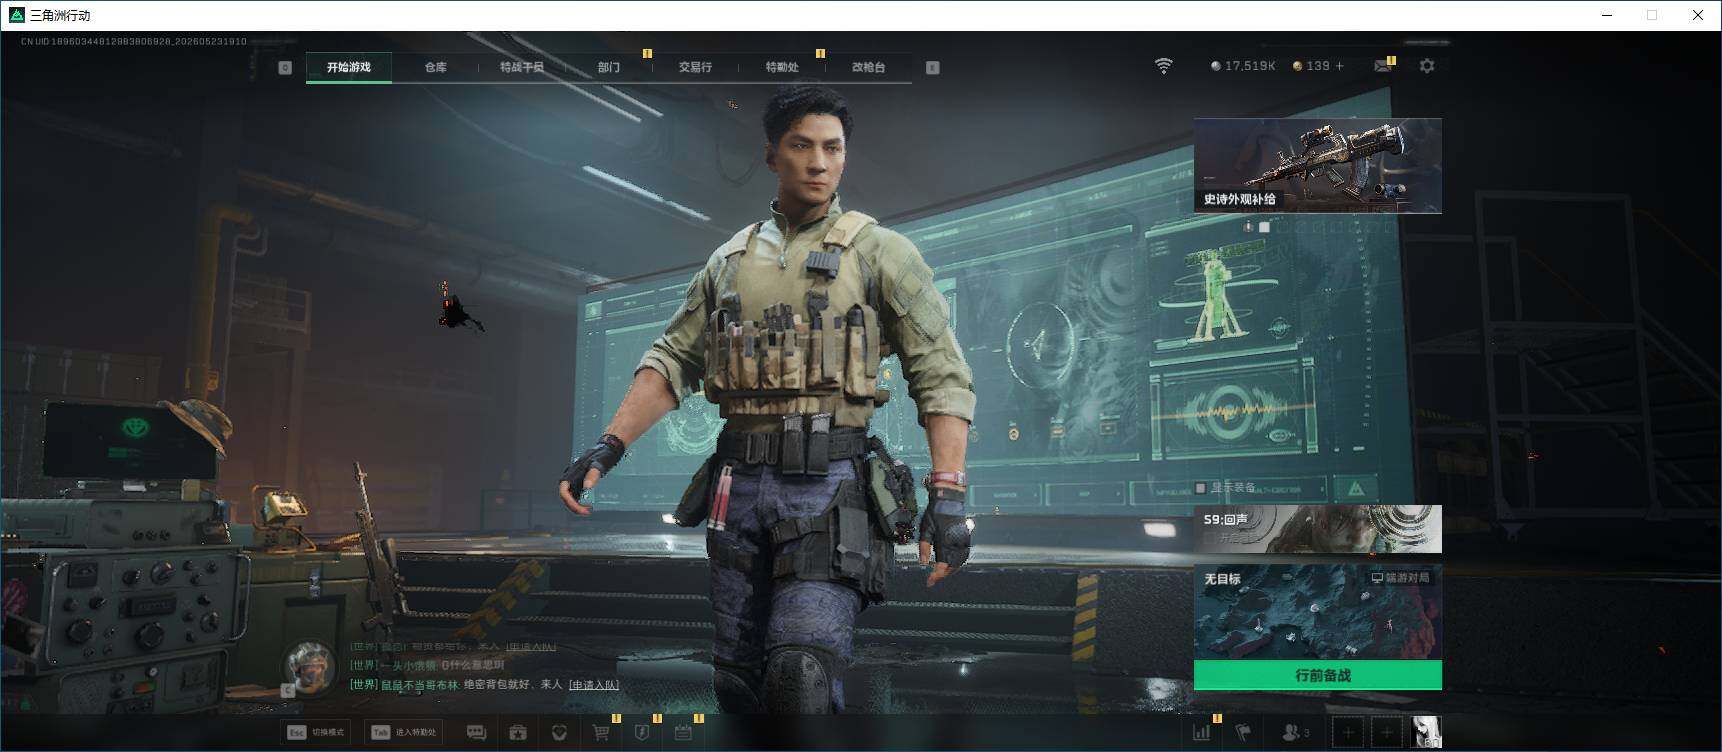1722x752 pixels.
Task: Click the operator portrait beside the chat
Action: click(310, 665)
